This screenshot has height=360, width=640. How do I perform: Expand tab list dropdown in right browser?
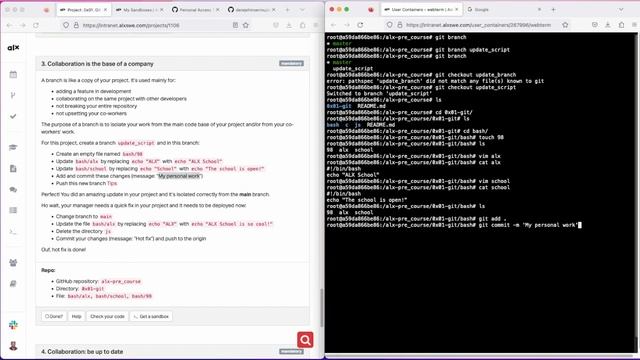click(621, 9)
